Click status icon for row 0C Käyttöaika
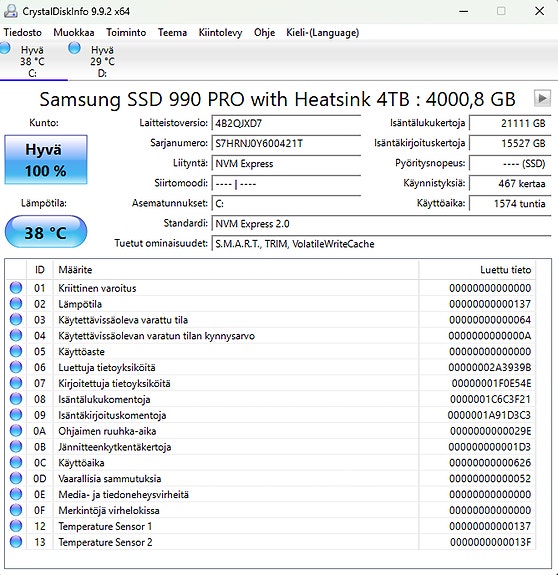 (x=16, y=462)
